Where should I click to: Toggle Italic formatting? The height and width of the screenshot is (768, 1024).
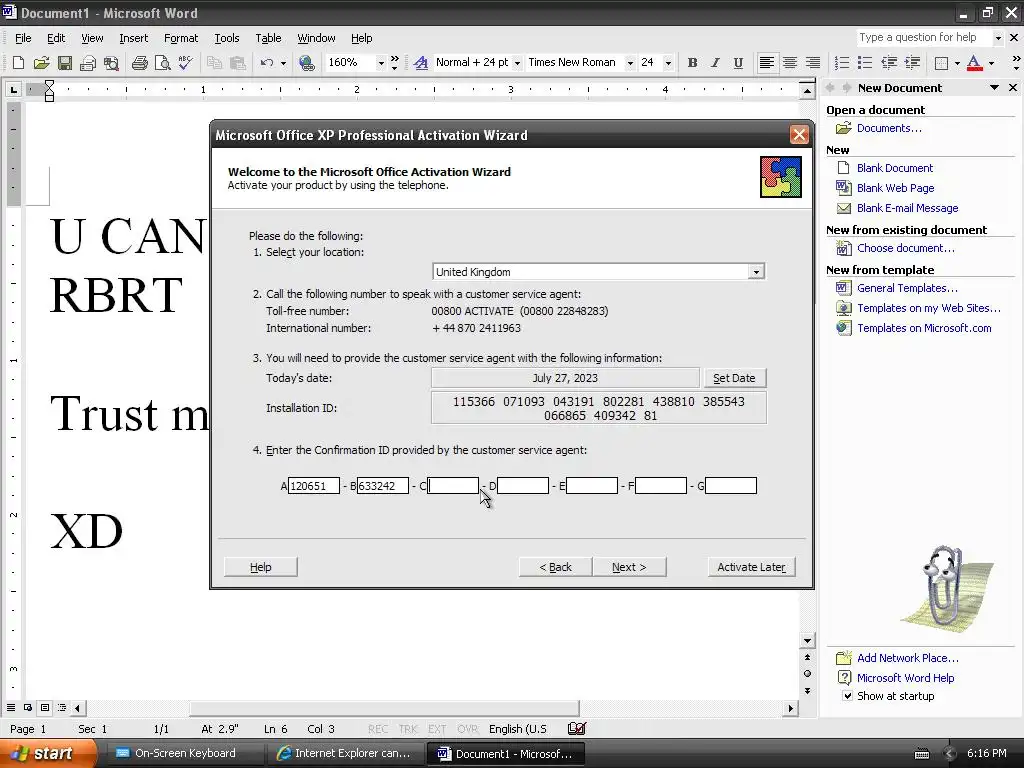[x=715, y=63]
